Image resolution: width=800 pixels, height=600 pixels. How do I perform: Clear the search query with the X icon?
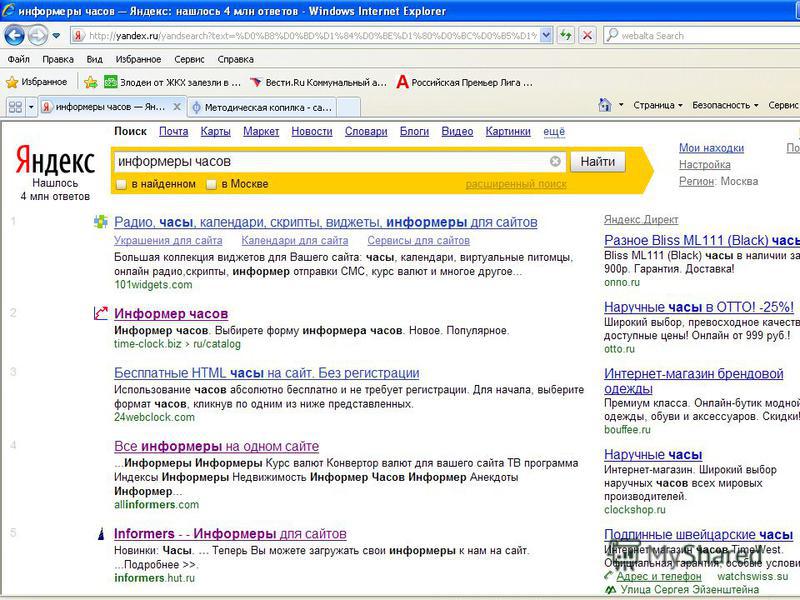(x=555, y=162)
